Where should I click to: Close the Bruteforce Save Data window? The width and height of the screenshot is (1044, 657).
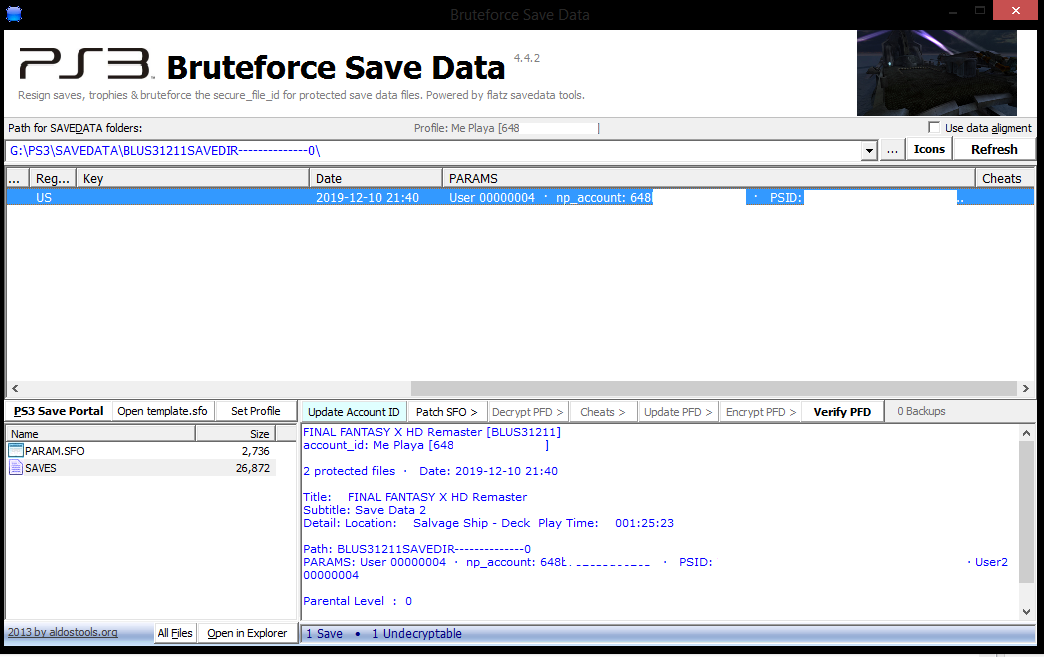(x=1015, y=10)
